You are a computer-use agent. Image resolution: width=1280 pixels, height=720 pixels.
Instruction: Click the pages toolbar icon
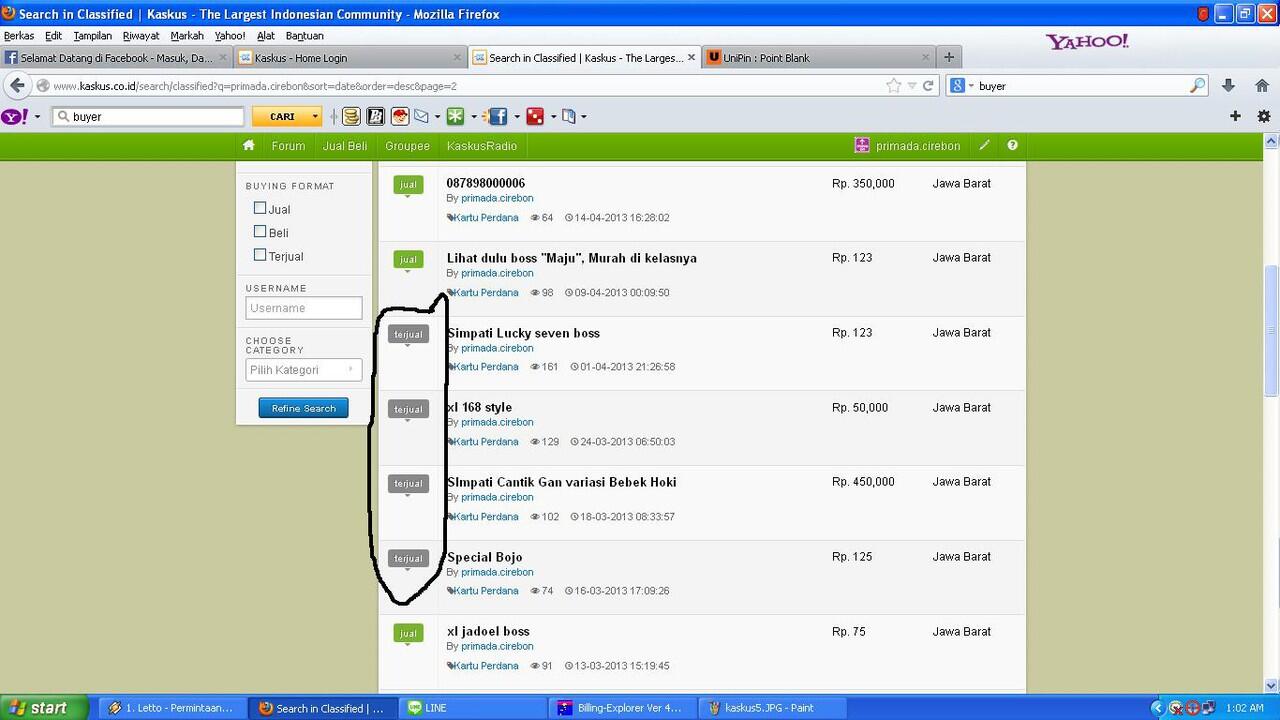point(568,117)
